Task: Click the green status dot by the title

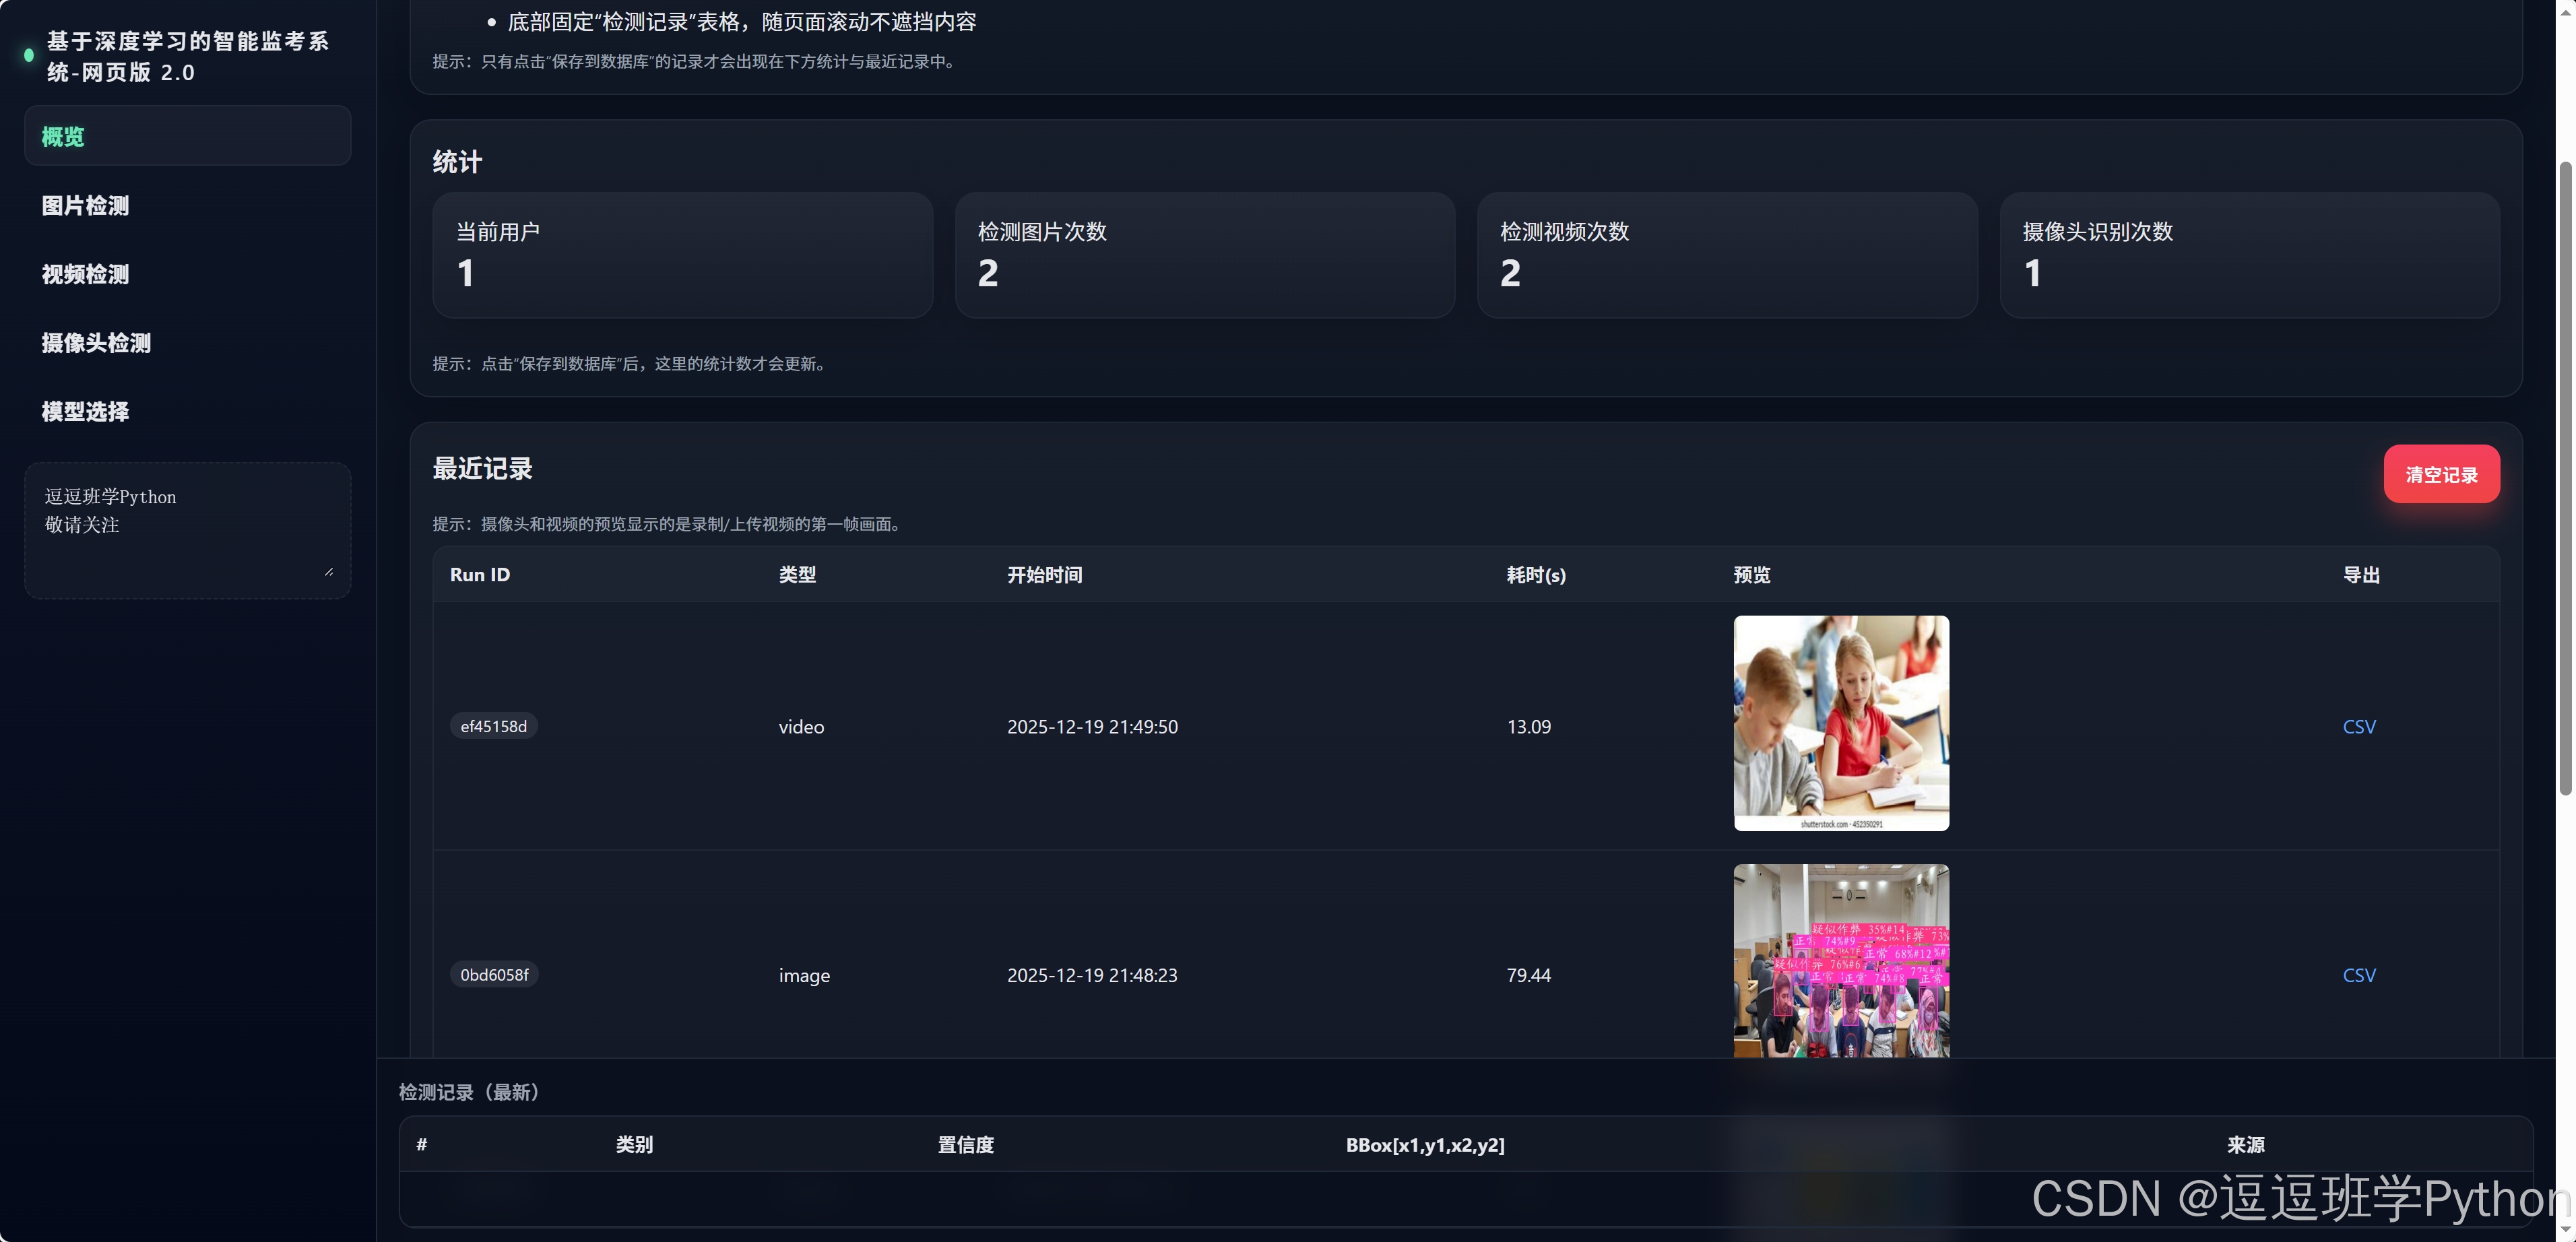Action: (29, 56)
